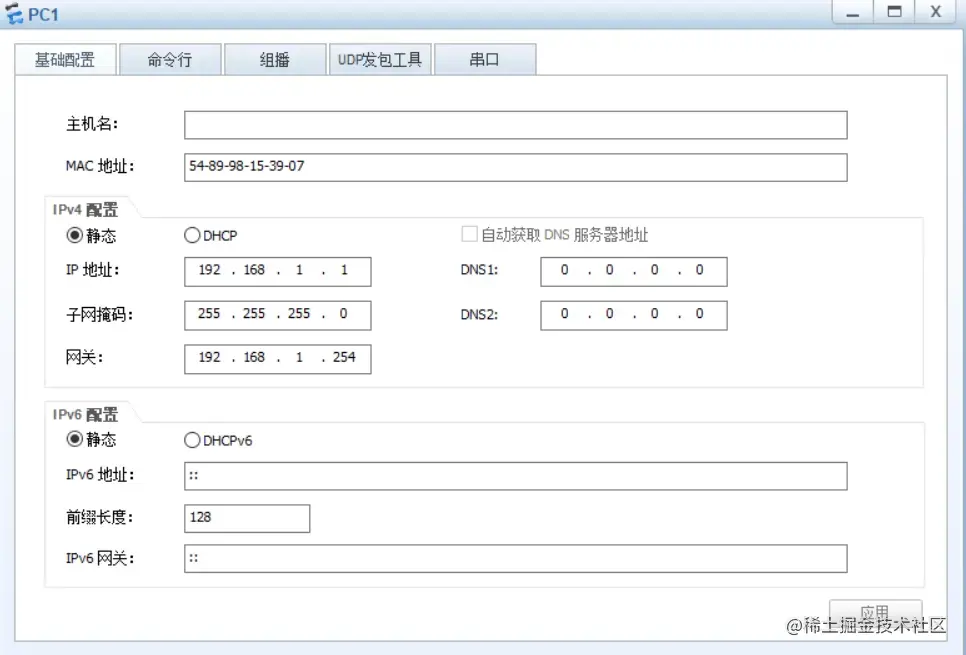Viewport: 966px width, 655px height.
Task: Switch to the 基础配置 tab
Action: (65, 60)
